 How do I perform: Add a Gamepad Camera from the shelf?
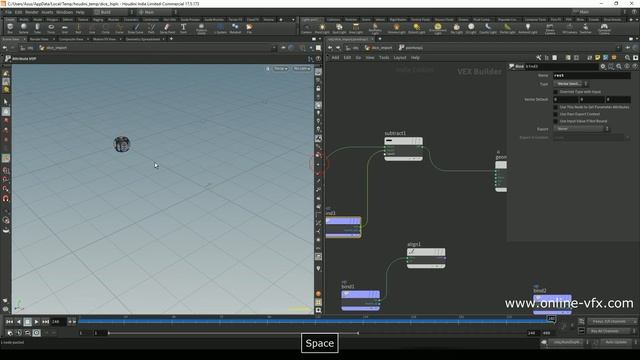[604, 29]
